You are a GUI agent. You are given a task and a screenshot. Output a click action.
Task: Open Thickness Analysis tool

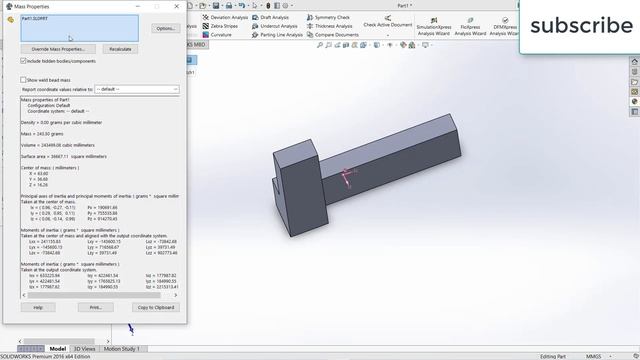pos(329,26)
